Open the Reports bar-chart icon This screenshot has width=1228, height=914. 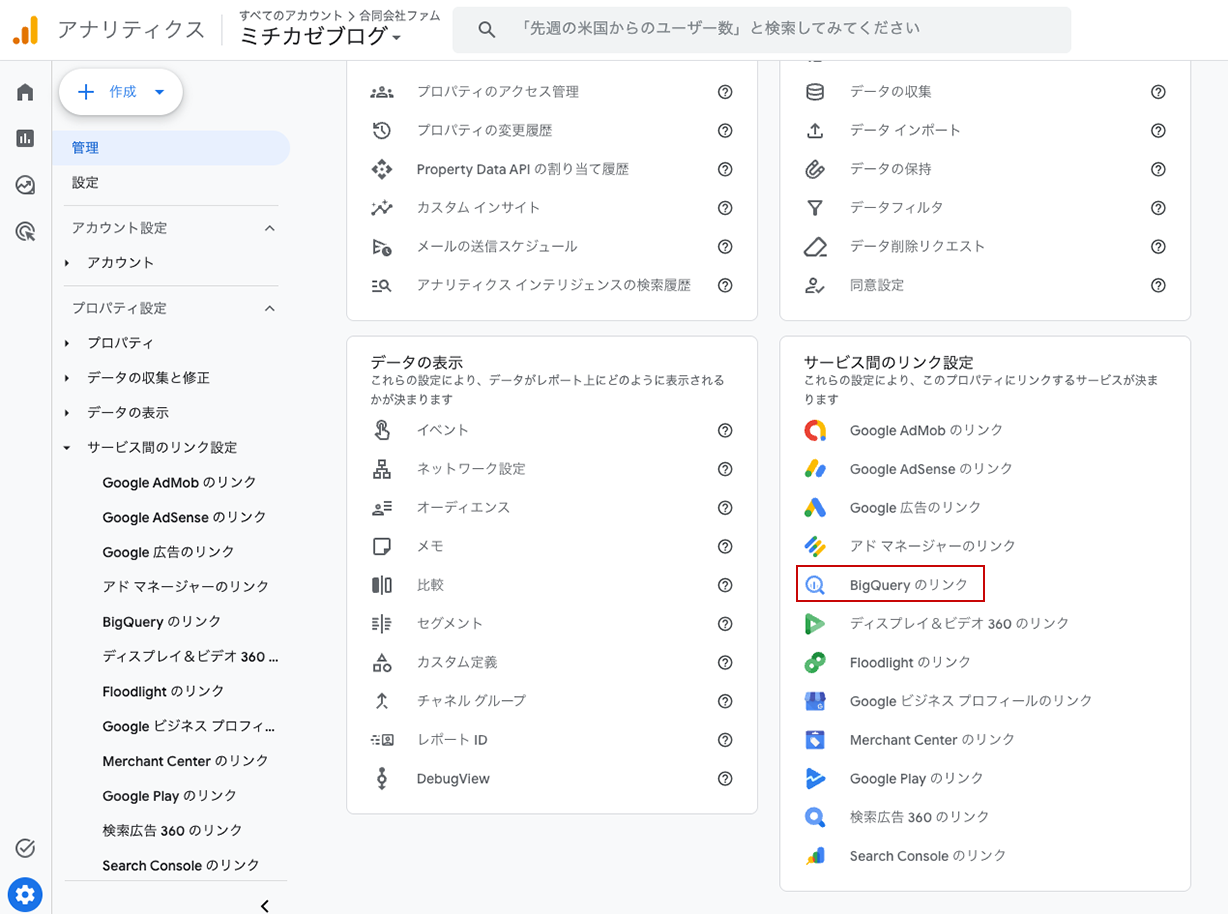pos(25,139)
